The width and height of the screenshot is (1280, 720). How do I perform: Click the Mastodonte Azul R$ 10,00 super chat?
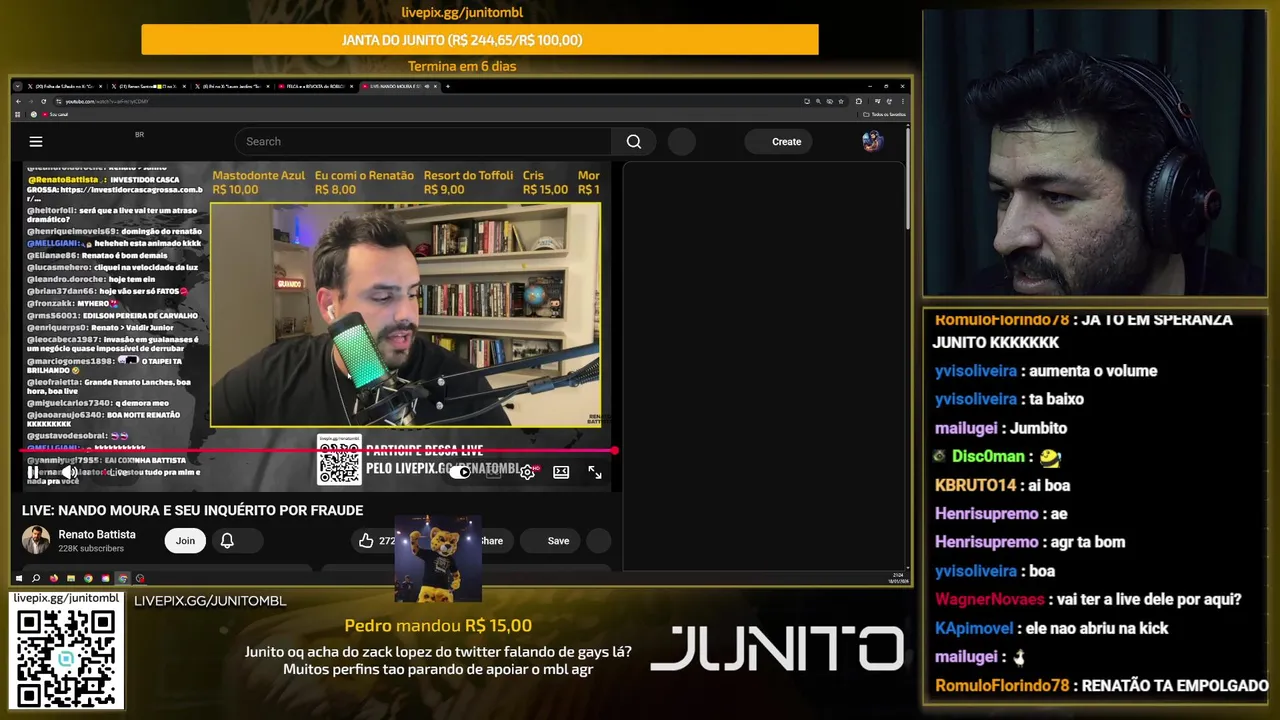258,182
